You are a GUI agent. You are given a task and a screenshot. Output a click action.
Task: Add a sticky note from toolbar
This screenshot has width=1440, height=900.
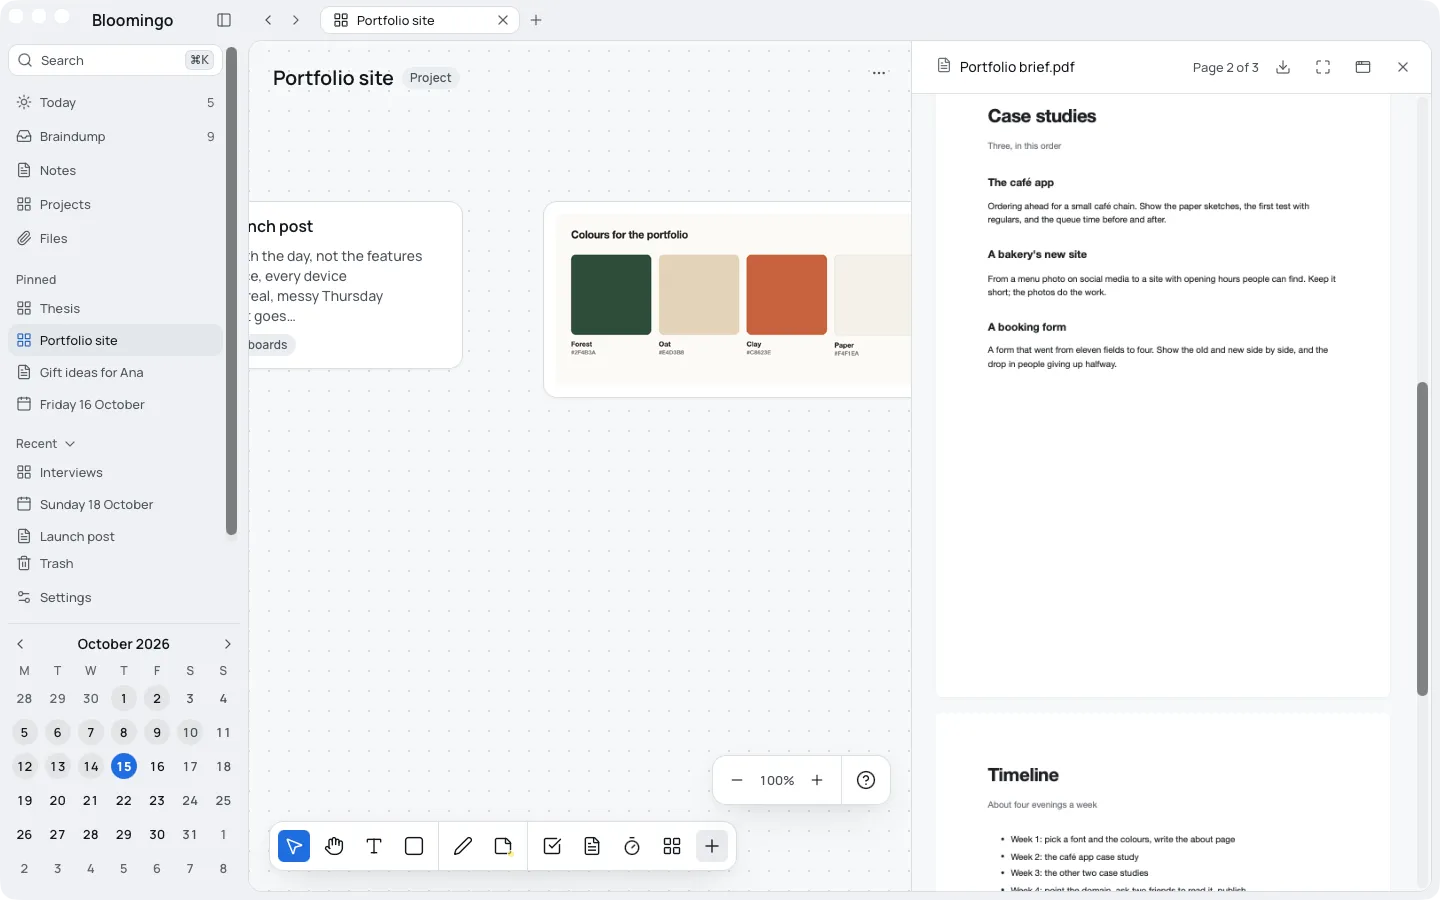(503, 846)
